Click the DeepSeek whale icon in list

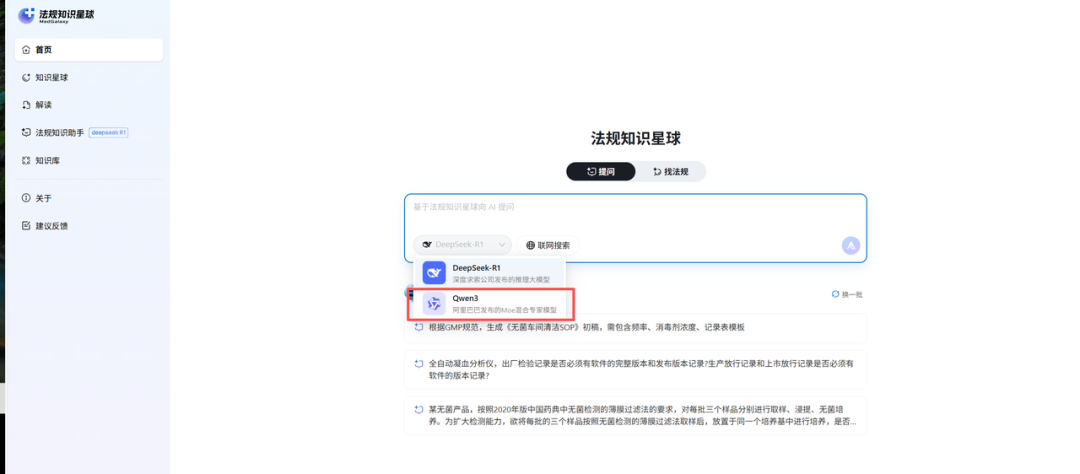pos(434,273)
